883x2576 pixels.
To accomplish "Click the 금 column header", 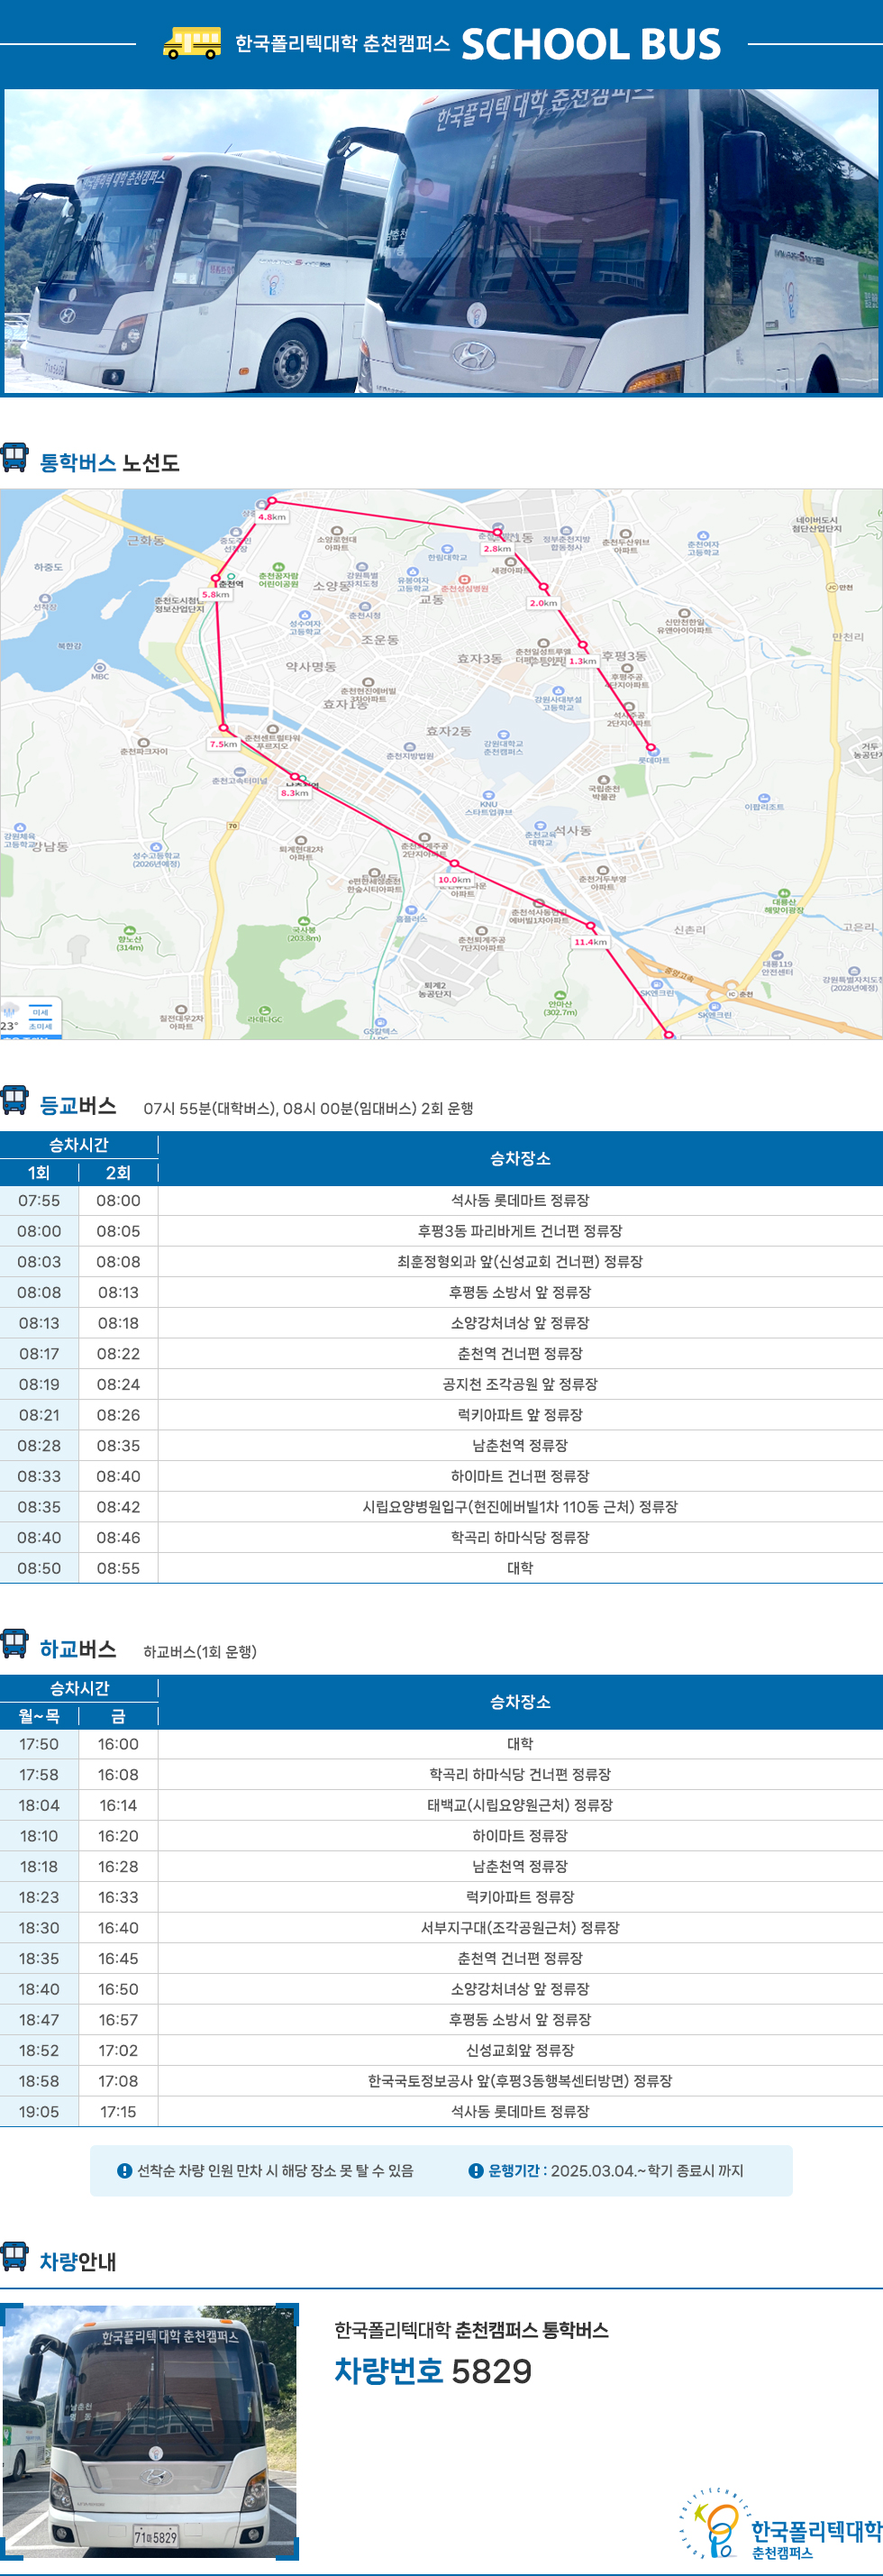I will [118, 1716].
